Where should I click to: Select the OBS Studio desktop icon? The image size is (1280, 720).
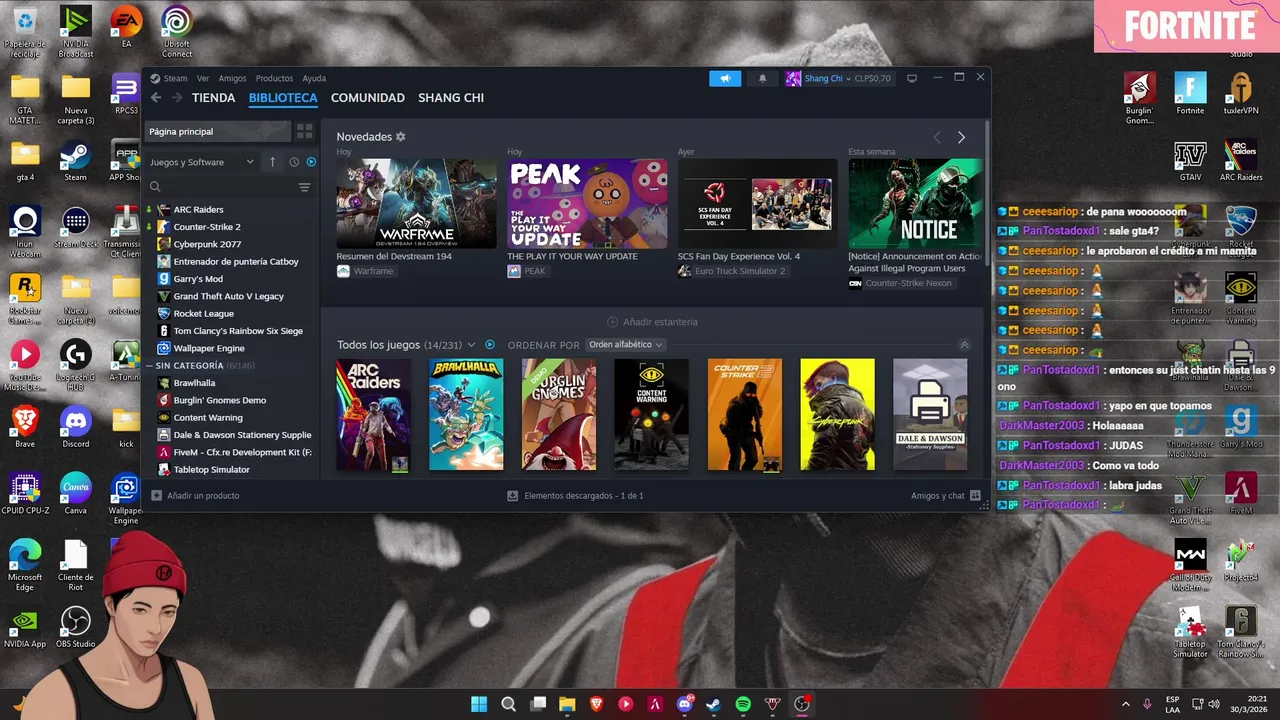pyautogui.click(x=75, y=627)
